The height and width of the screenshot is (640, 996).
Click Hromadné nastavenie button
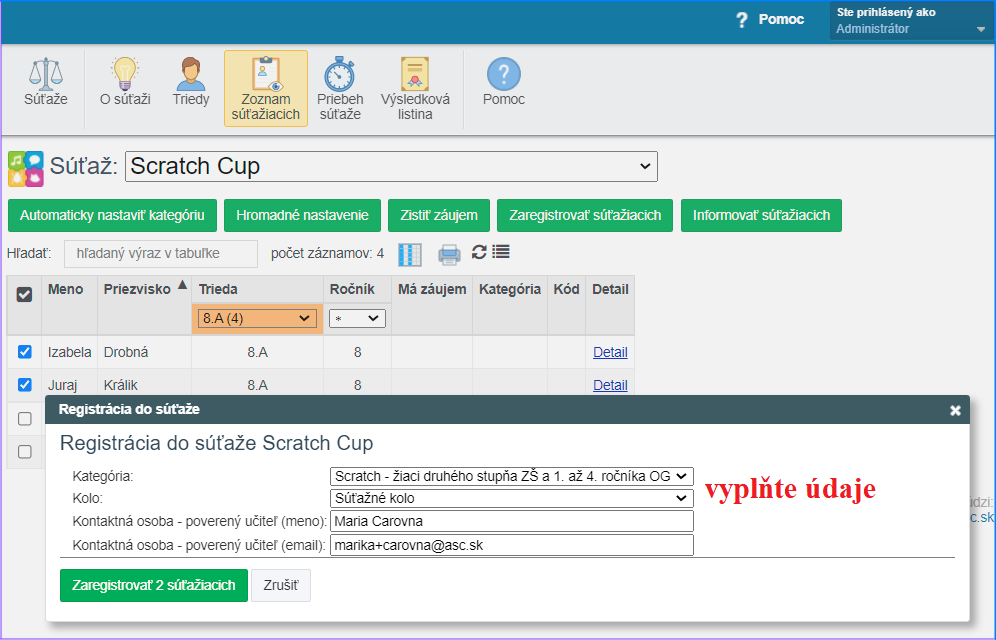(x=302, y=215)
